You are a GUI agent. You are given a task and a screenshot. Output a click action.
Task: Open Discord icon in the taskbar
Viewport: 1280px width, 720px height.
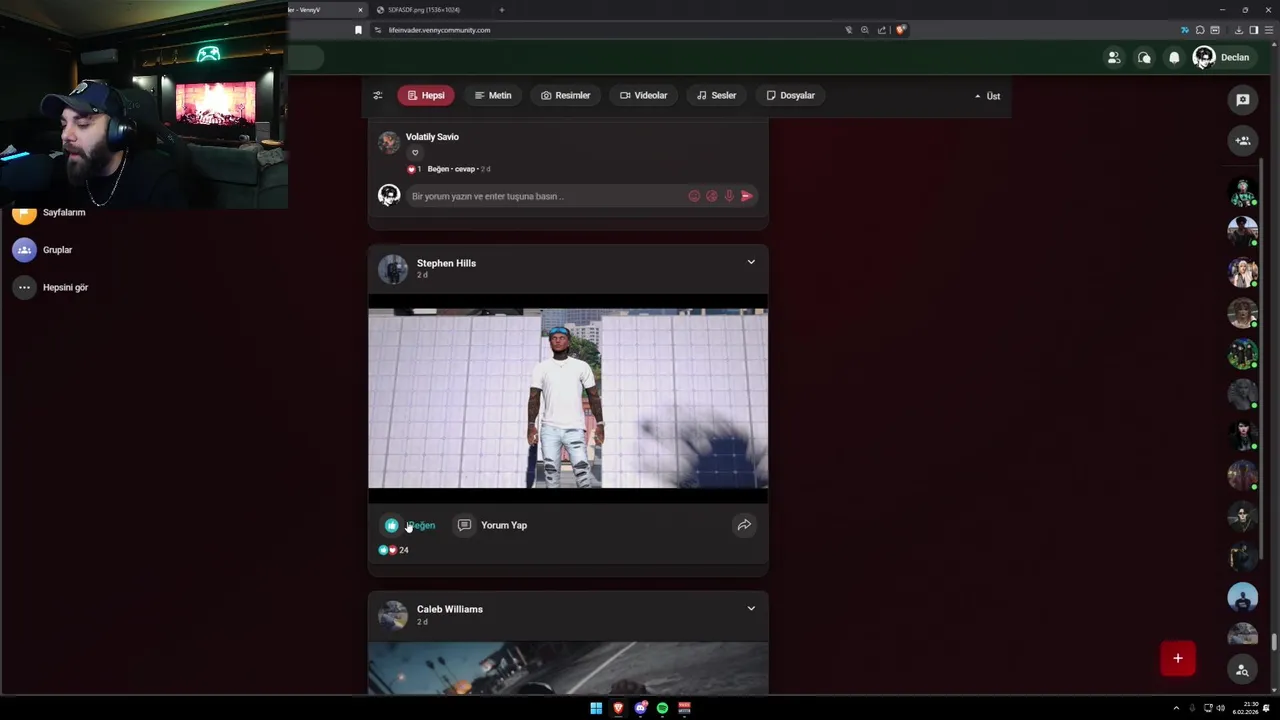tap(640, 708)
